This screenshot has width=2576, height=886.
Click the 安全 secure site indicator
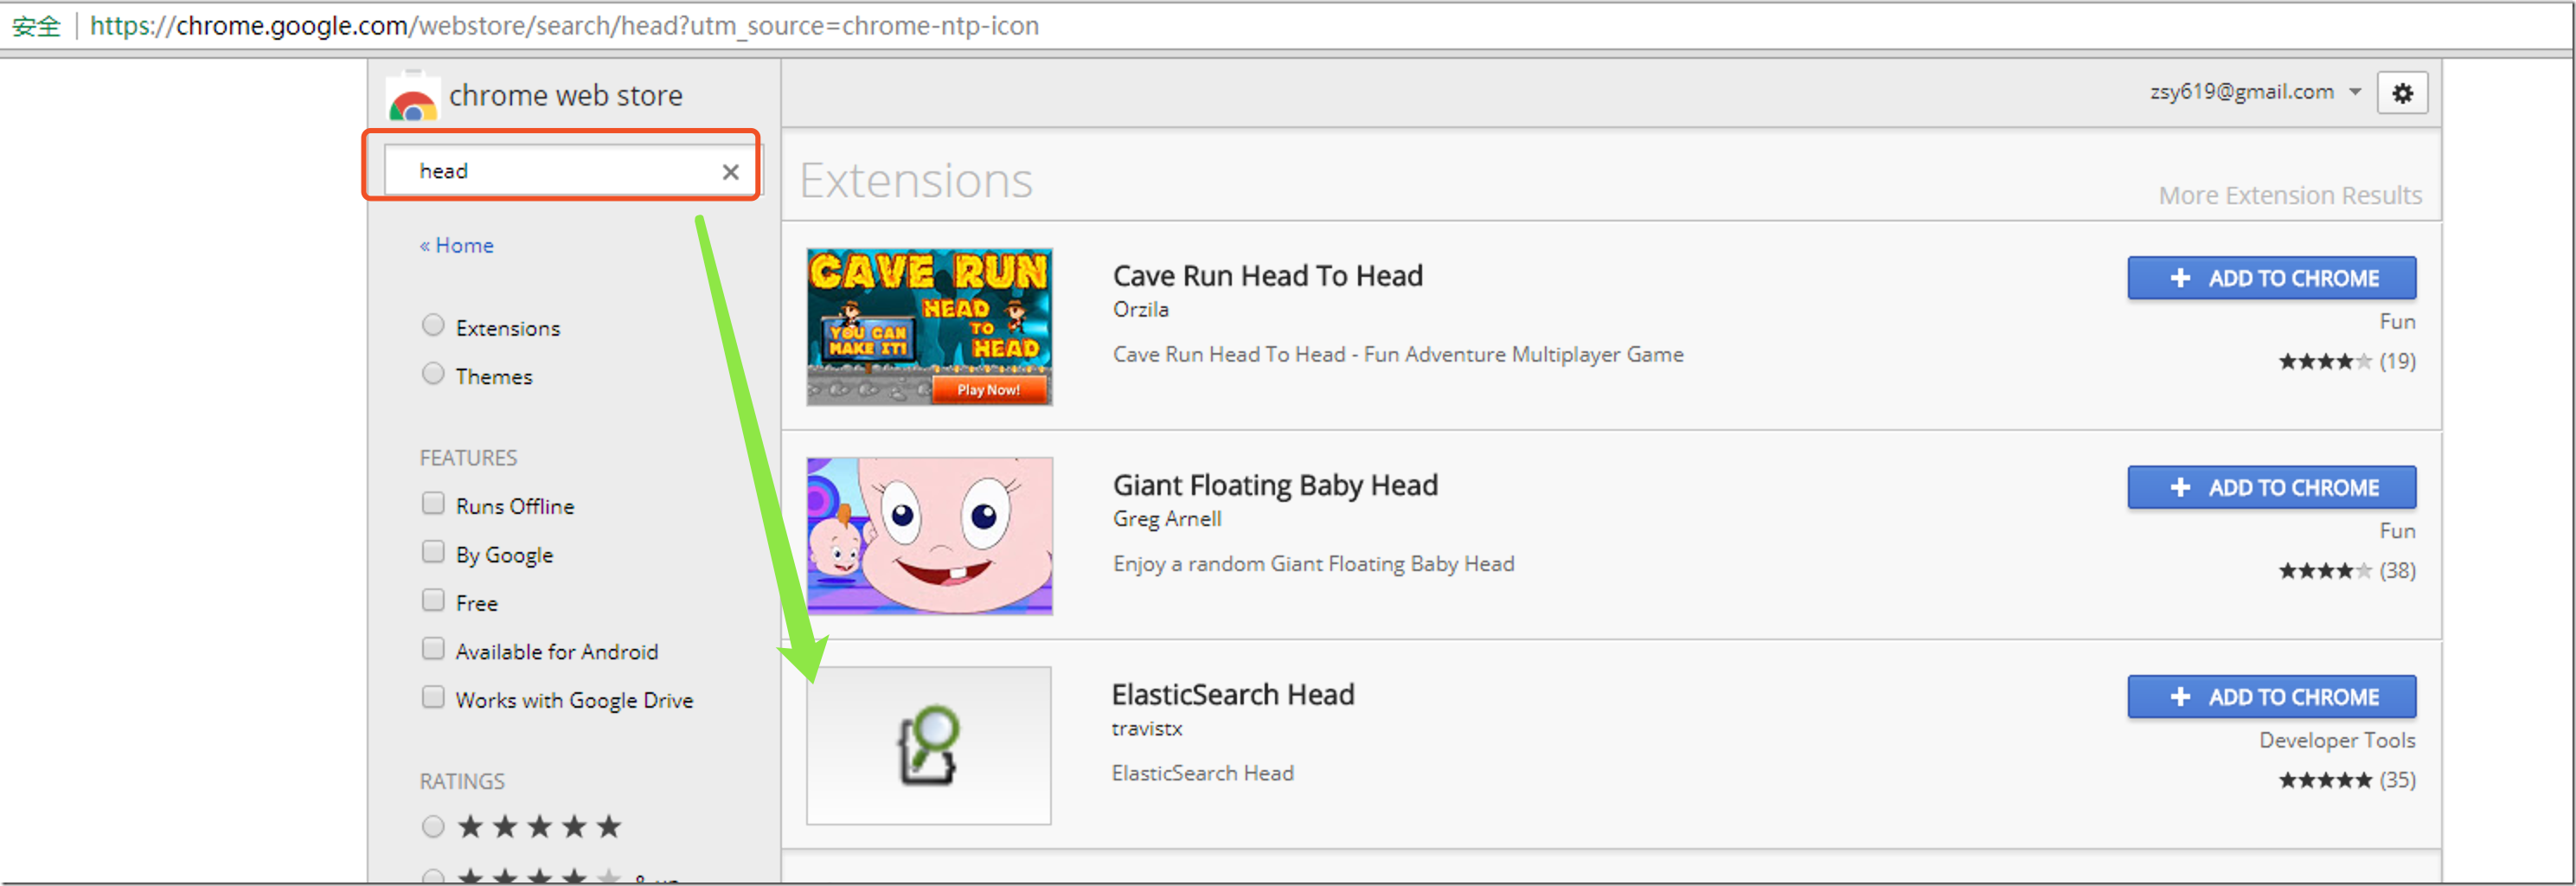tap(36, 26)
